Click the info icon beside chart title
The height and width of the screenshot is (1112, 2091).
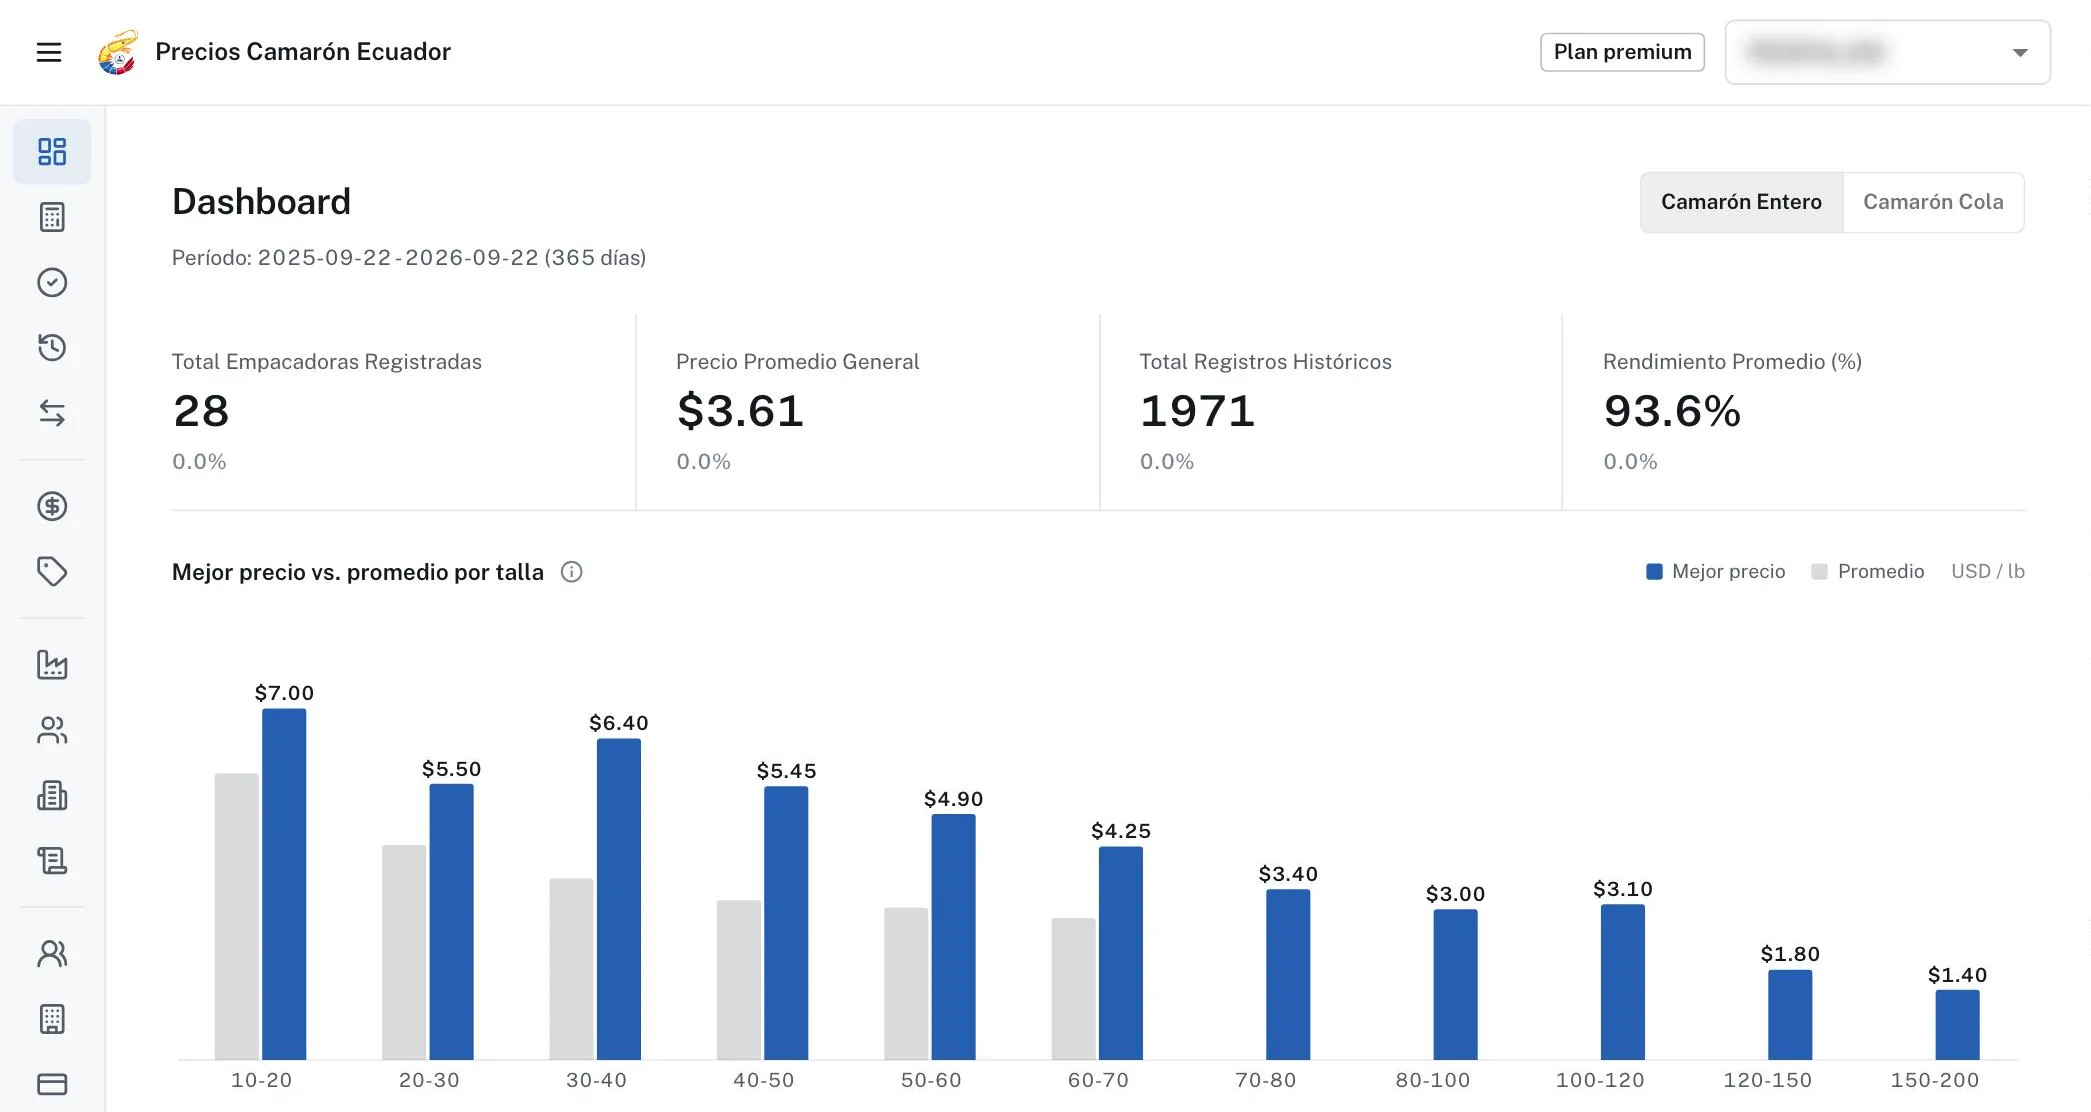pos(571,572)
